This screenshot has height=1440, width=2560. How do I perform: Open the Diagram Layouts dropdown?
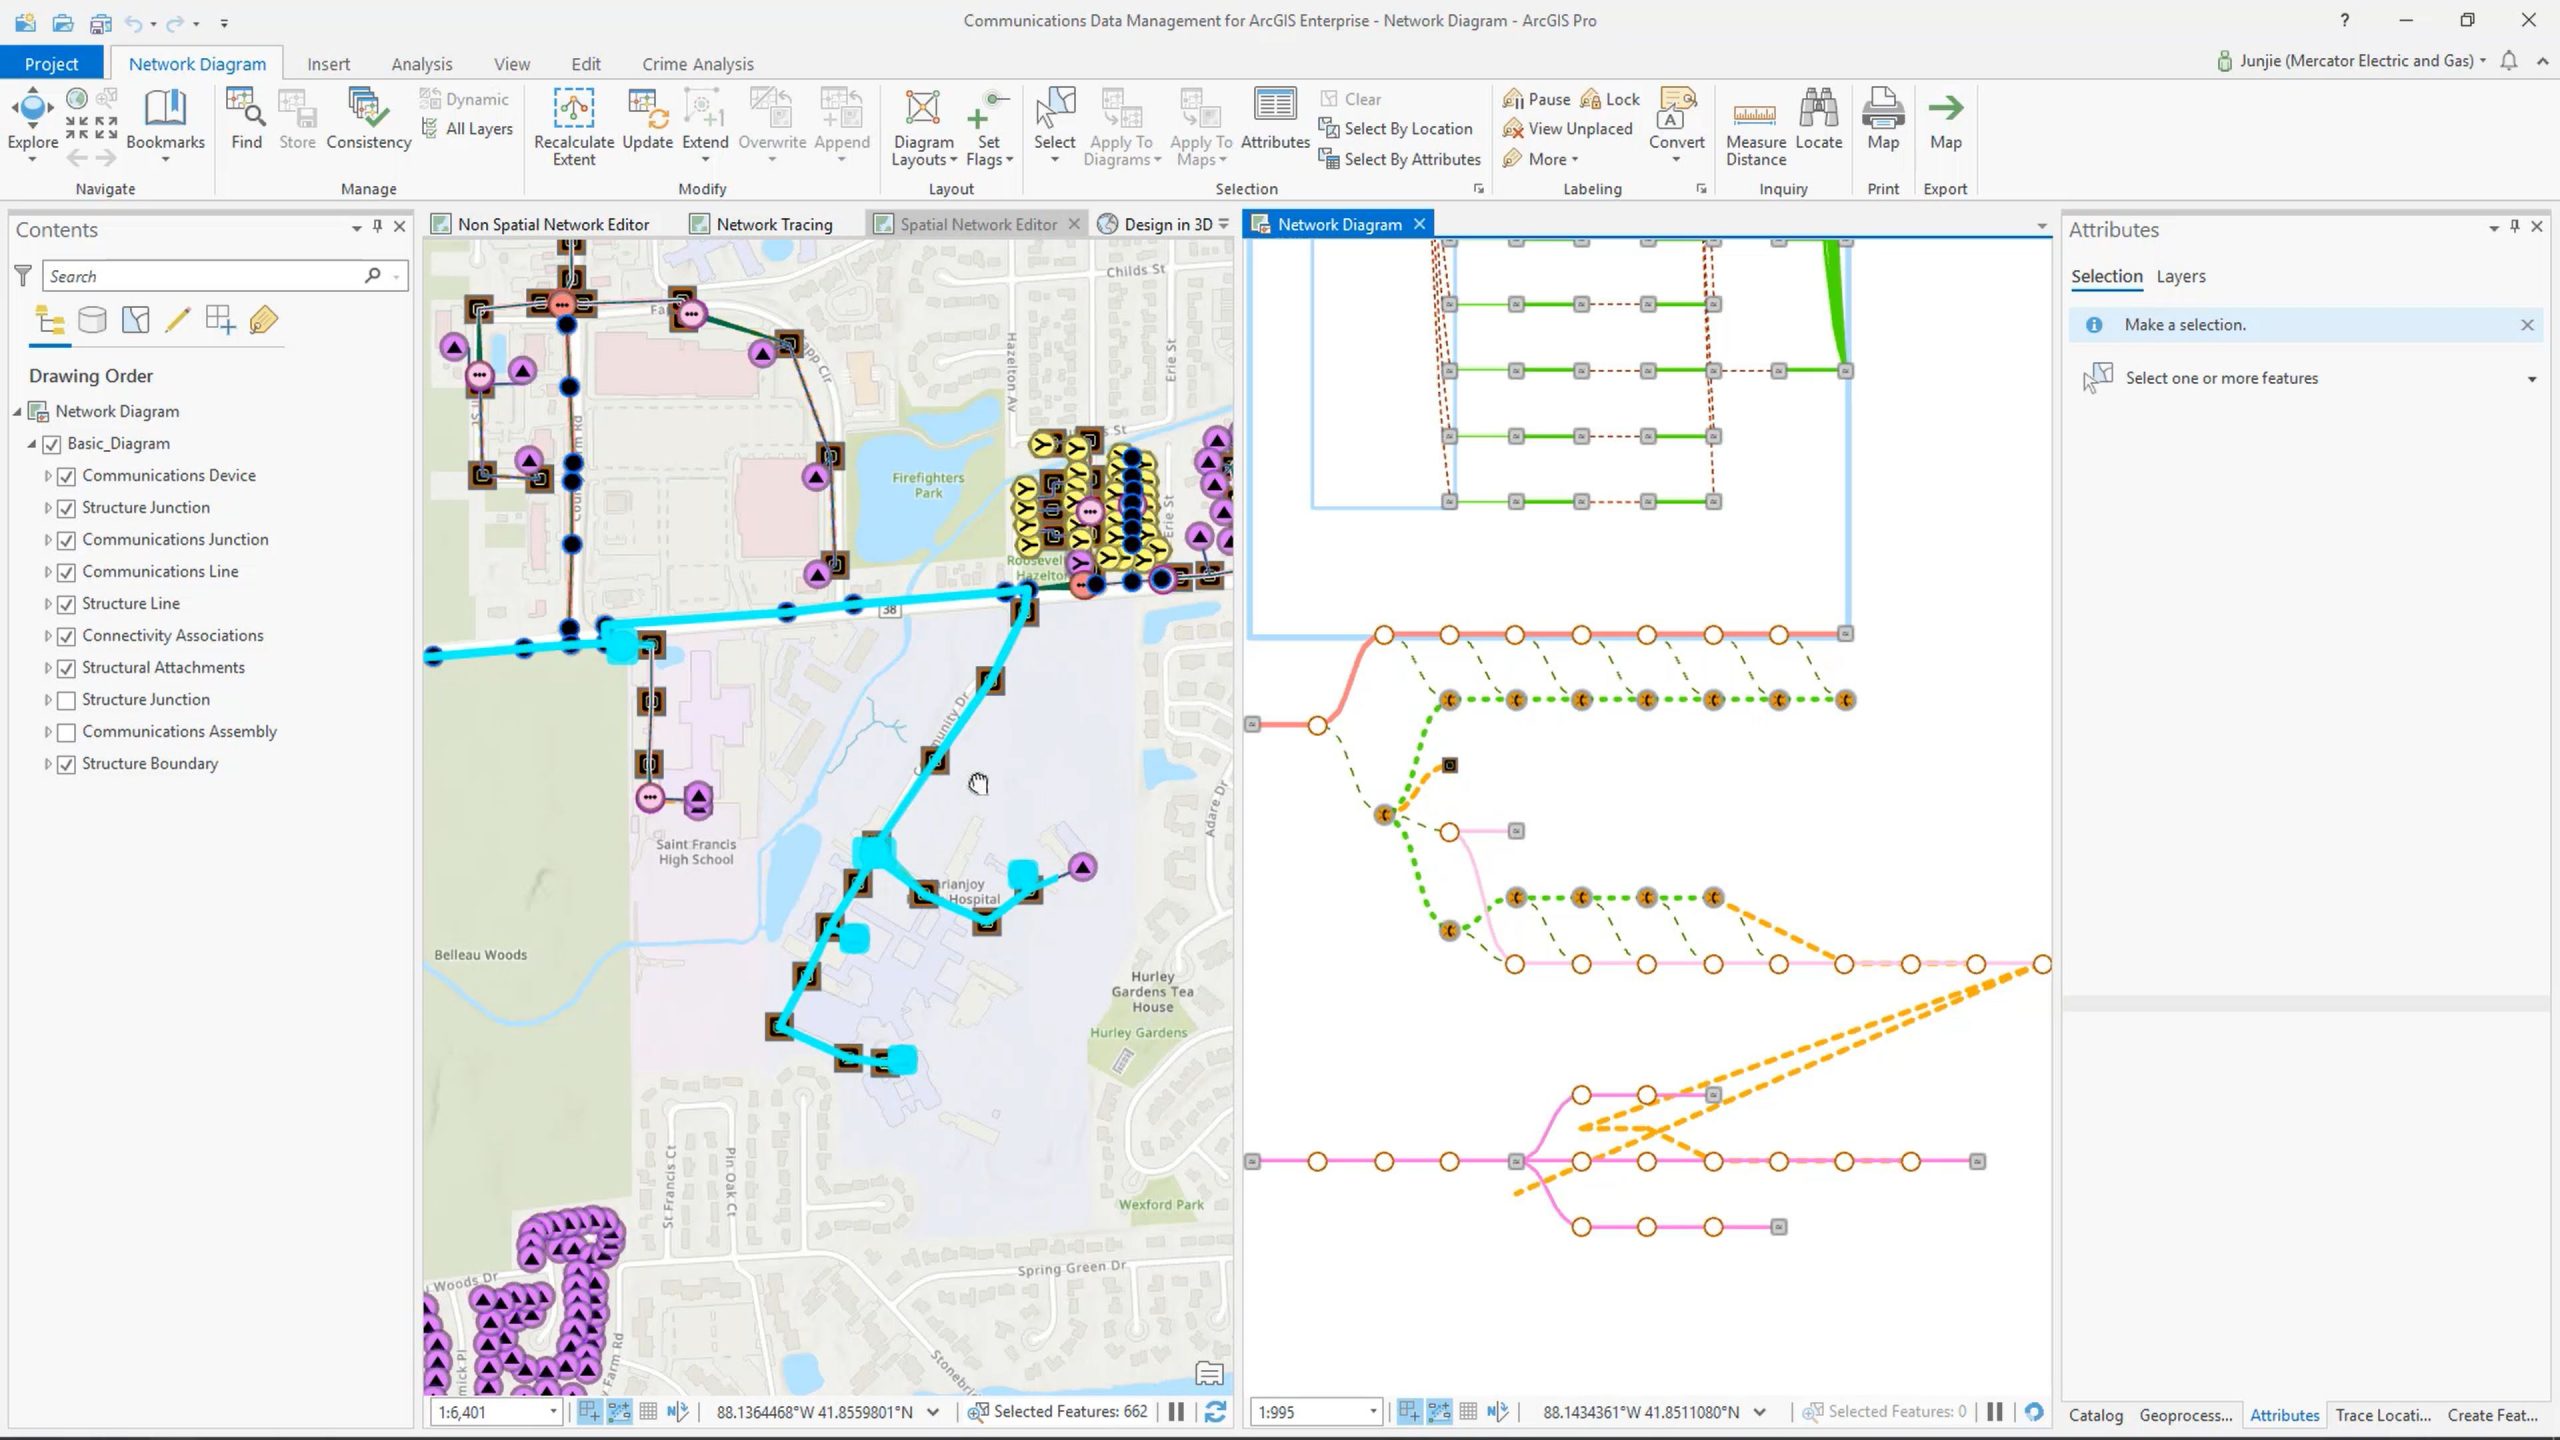(x=923, y=150)
